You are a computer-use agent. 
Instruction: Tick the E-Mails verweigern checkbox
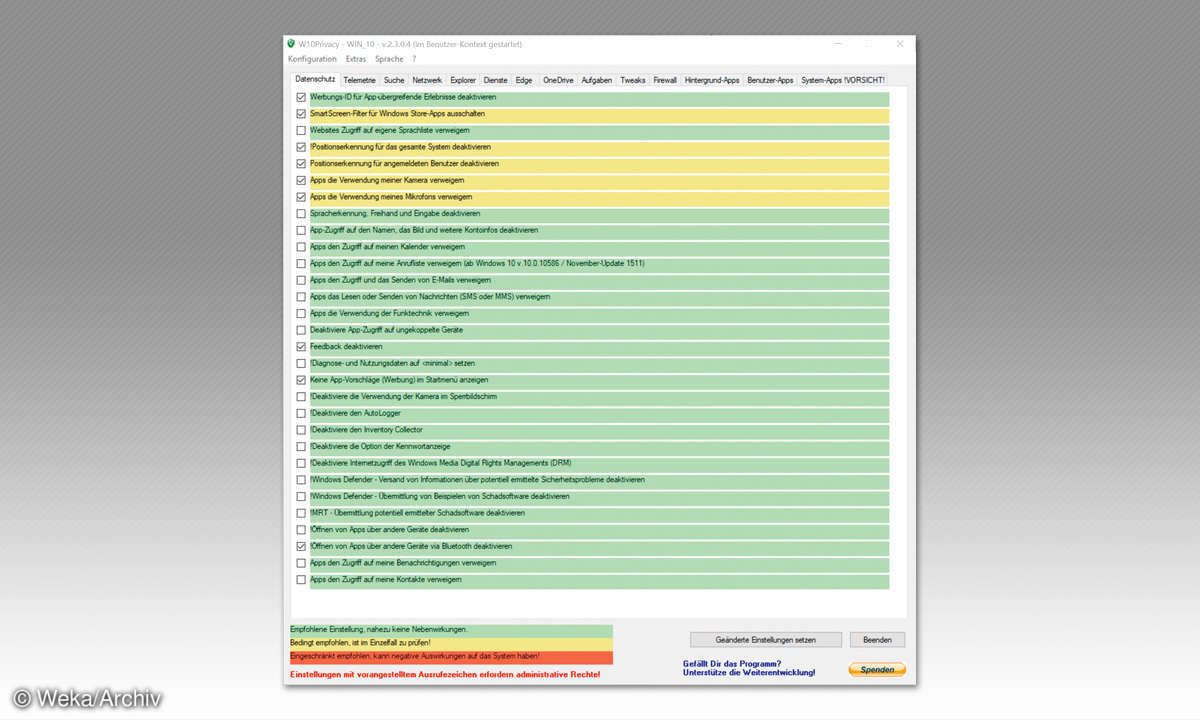pyautogui.click(x=301, y=281)
